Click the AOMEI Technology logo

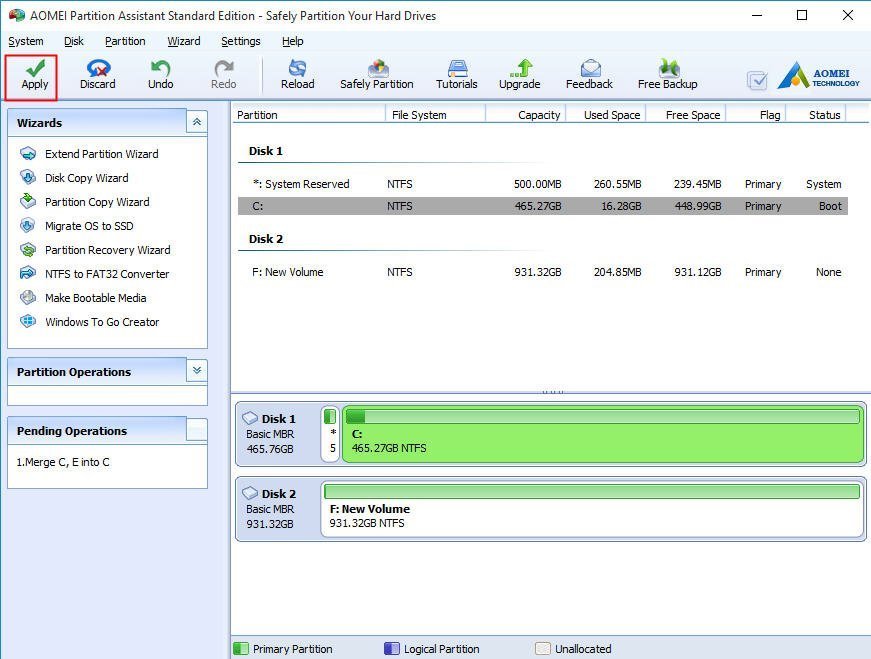(x=818, y=76)
